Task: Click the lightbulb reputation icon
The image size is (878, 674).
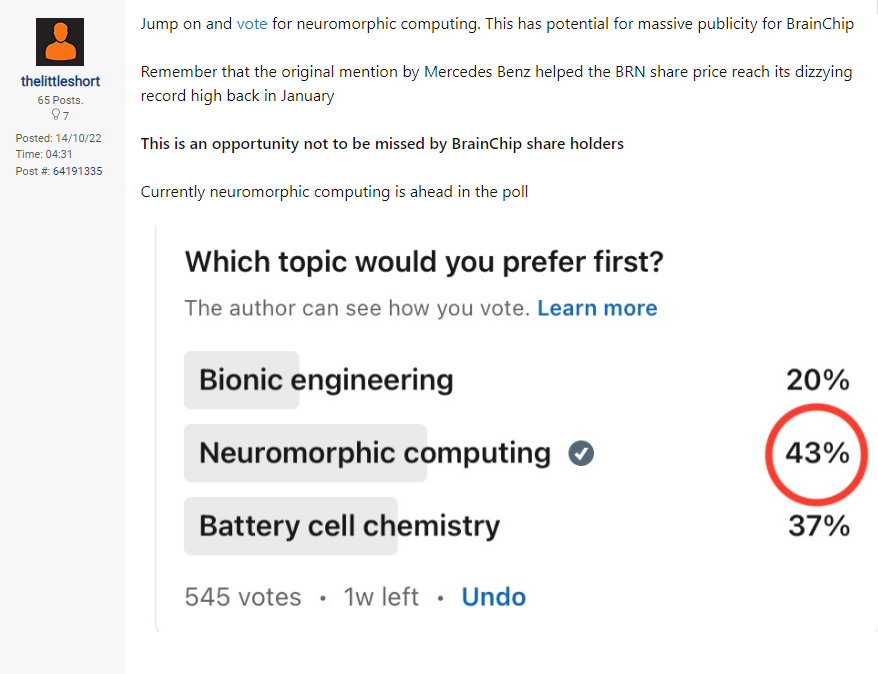Action: tap(56, 115)
